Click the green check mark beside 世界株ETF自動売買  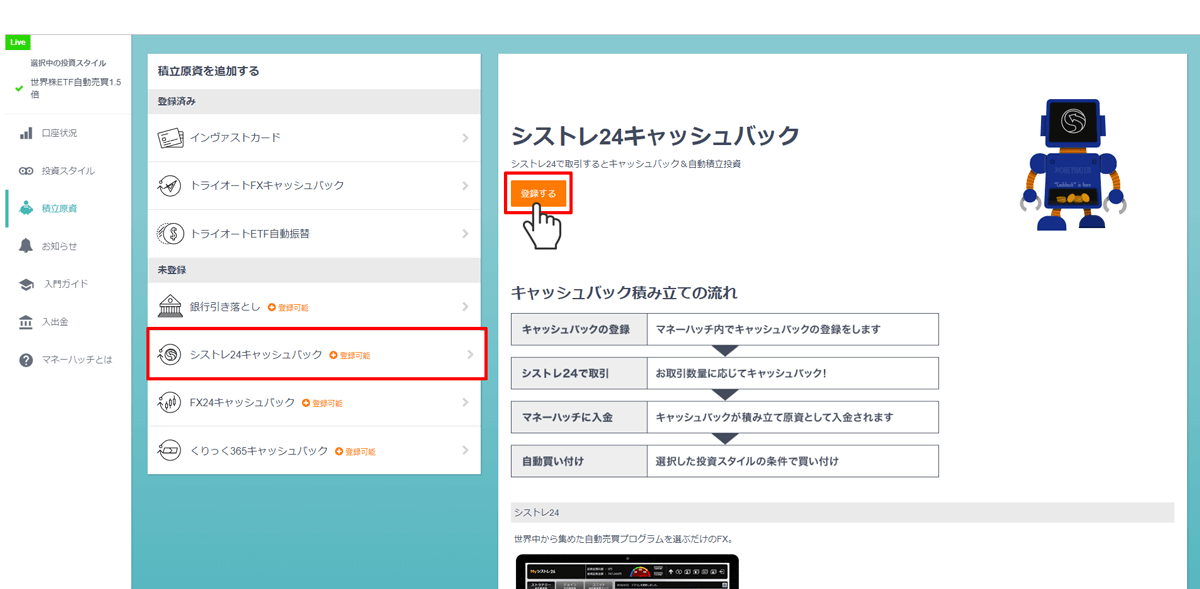click(19, 88)
